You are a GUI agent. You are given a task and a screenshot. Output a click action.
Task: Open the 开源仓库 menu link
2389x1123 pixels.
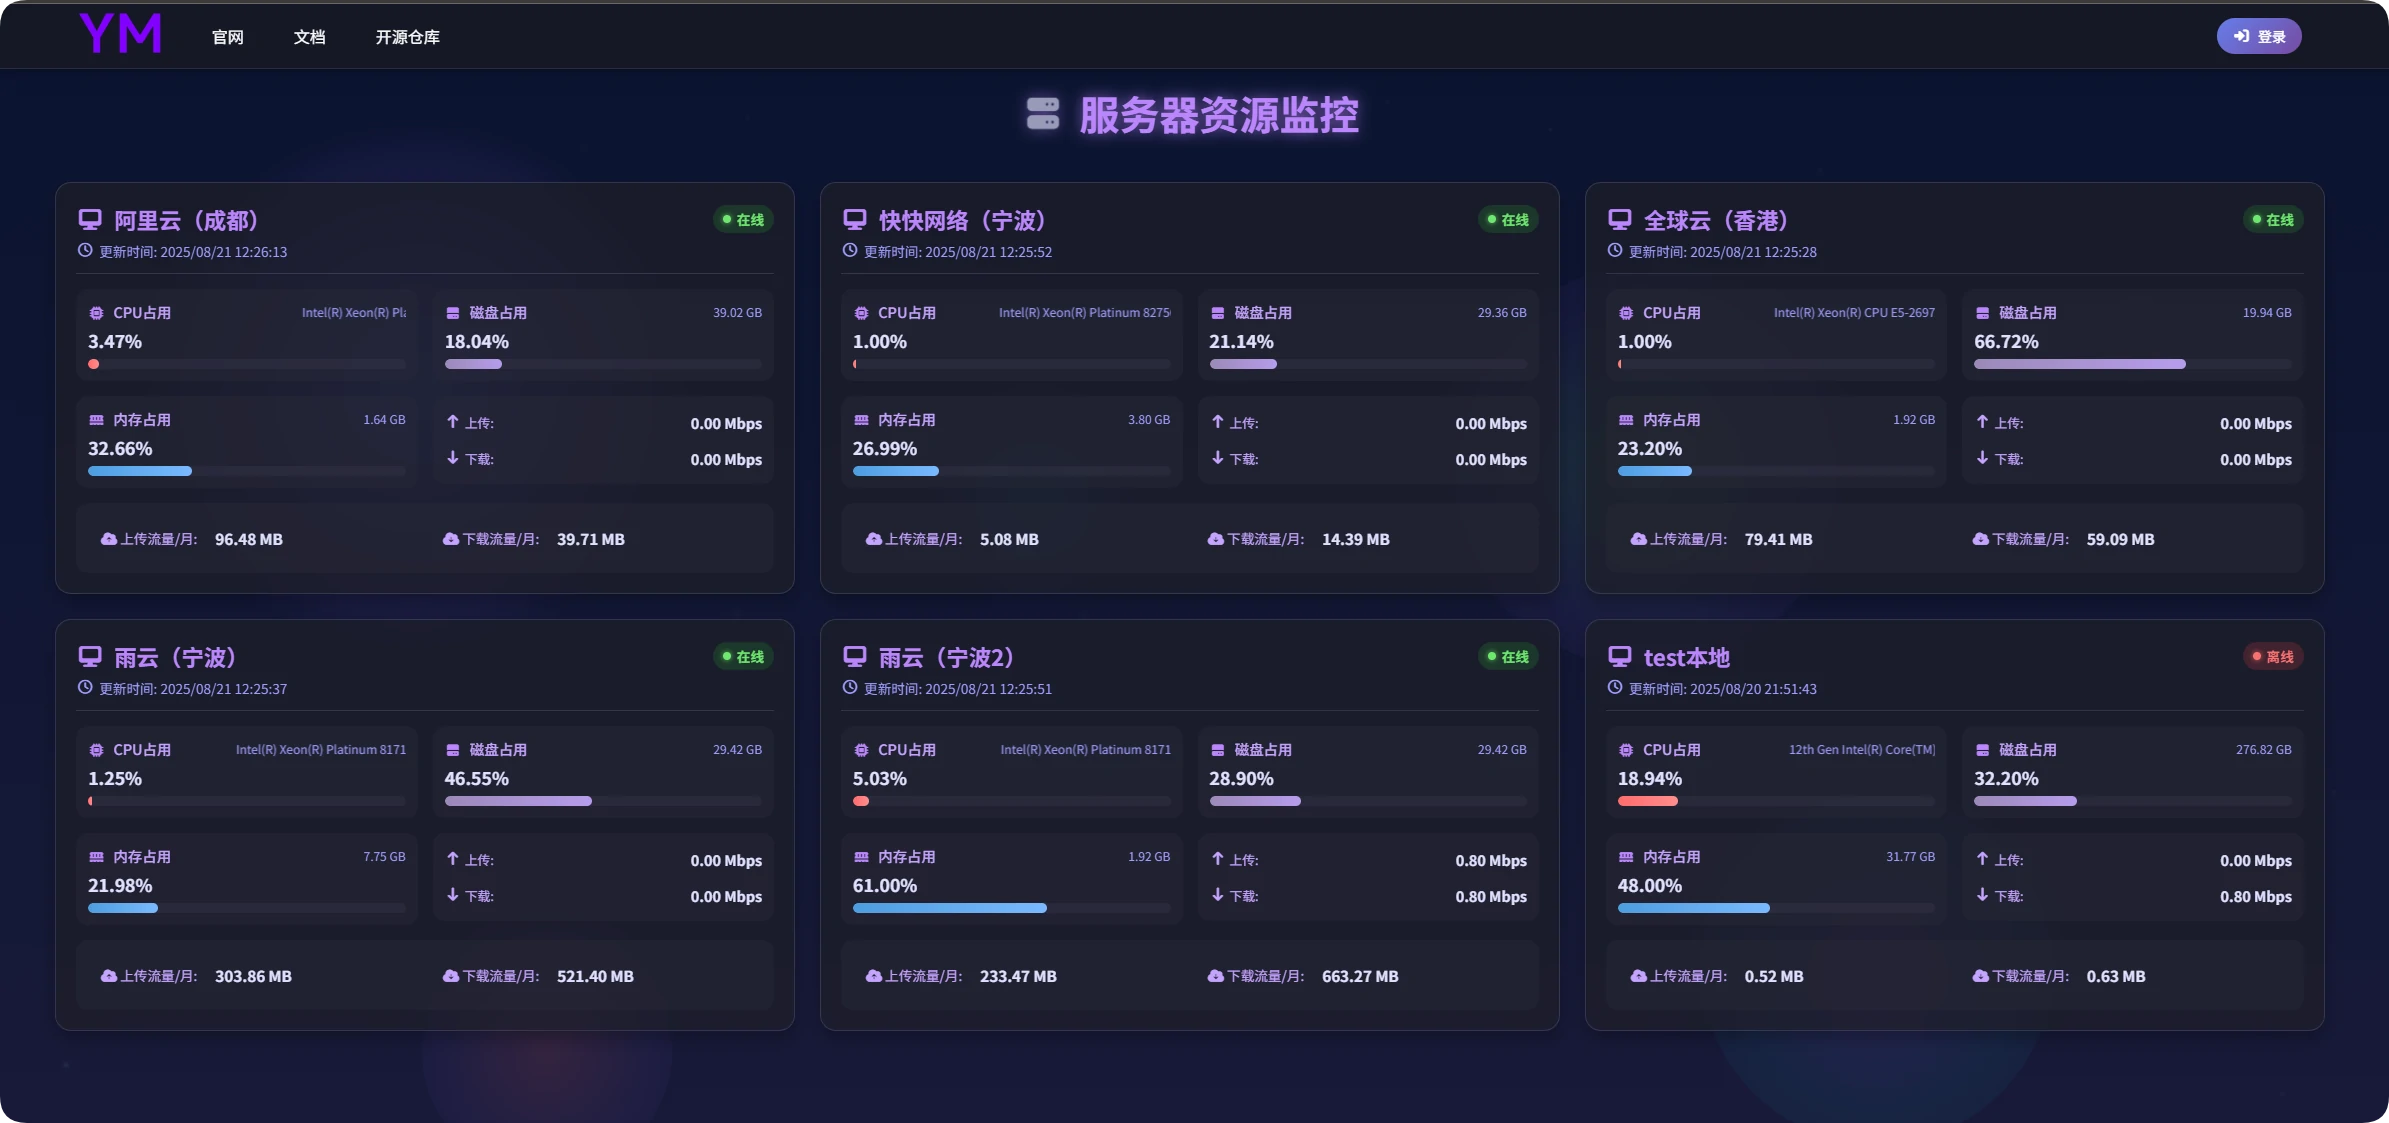[x=408, y=37]
